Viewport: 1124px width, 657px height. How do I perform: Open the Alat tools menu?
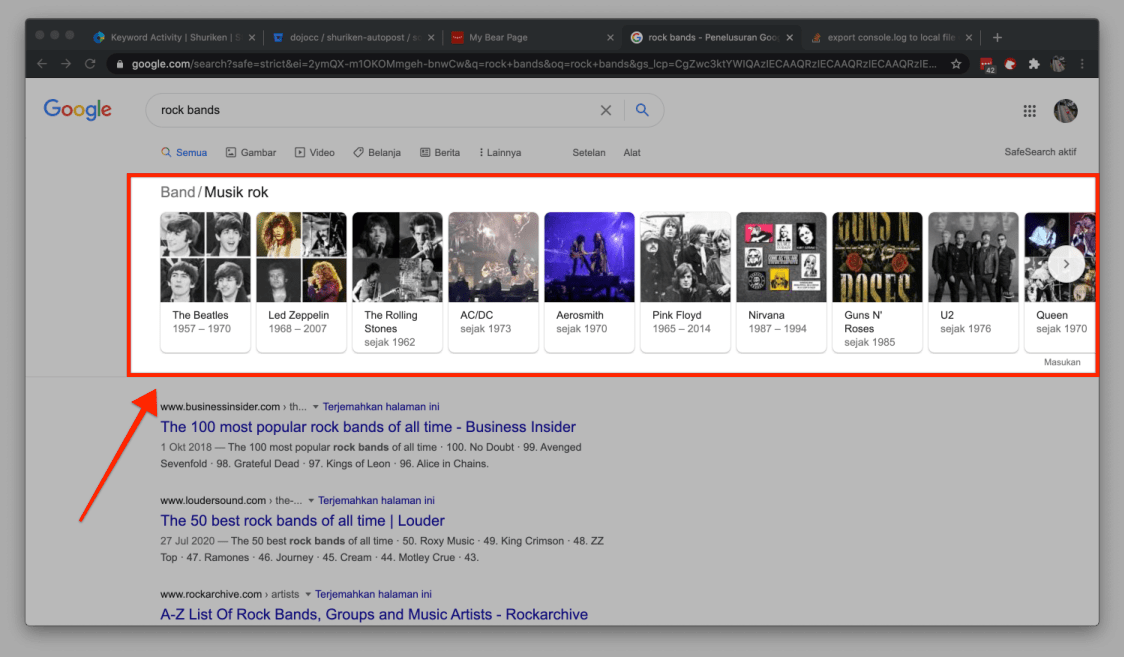click(632, 153)
